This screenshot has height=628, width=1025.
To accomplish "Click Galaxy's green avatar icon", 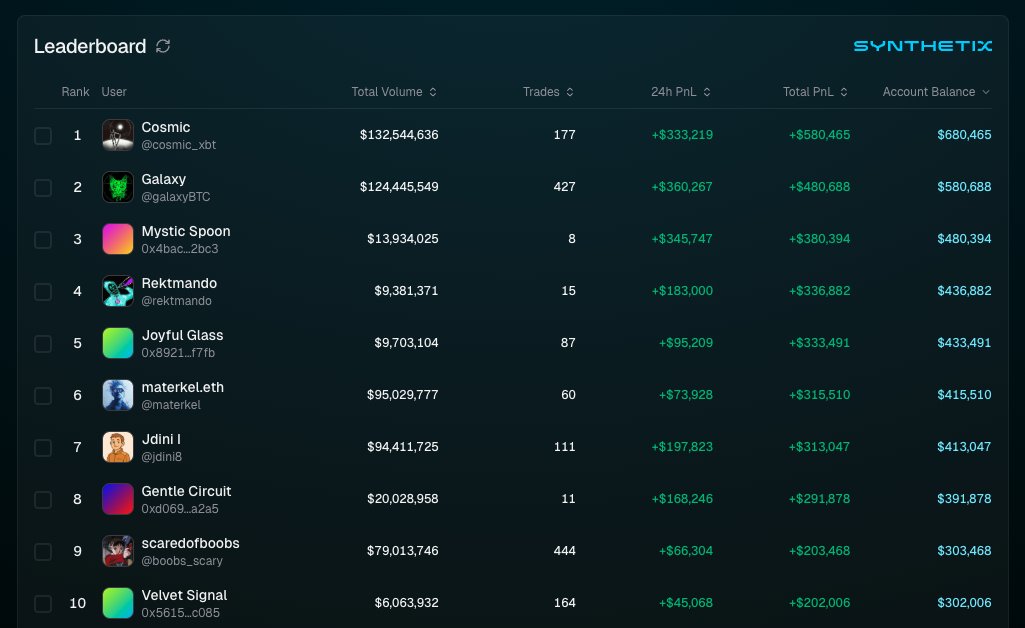I will coord(118,187).
